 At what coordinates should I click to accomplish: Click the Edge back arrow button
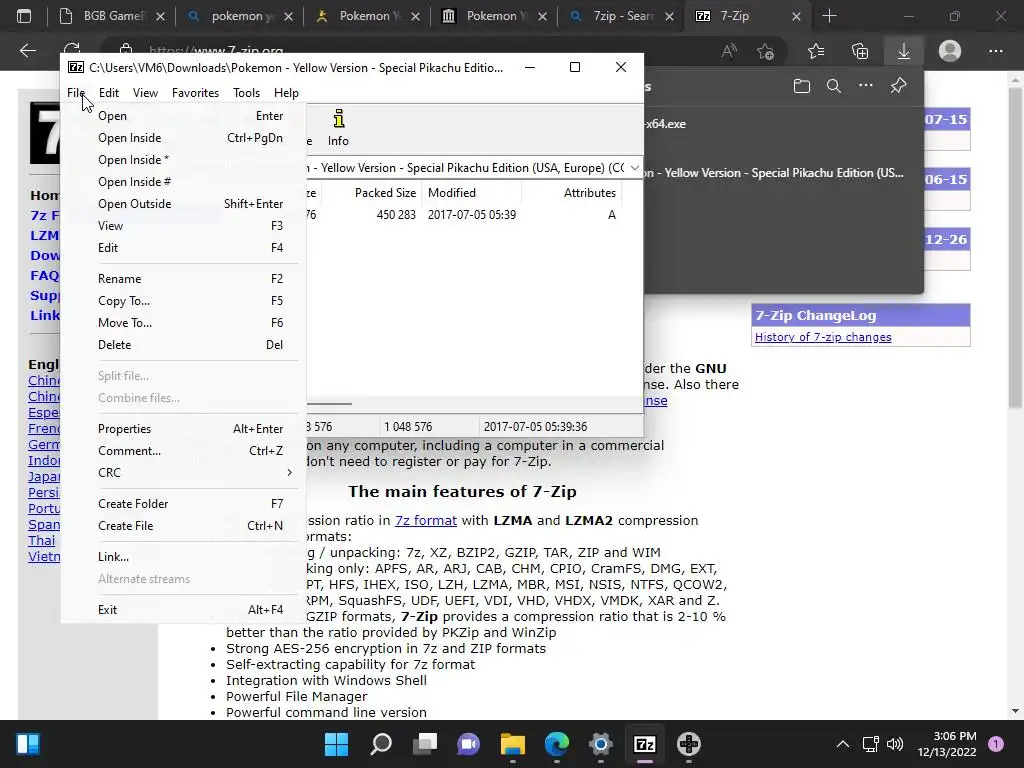(x=27, y=51)
